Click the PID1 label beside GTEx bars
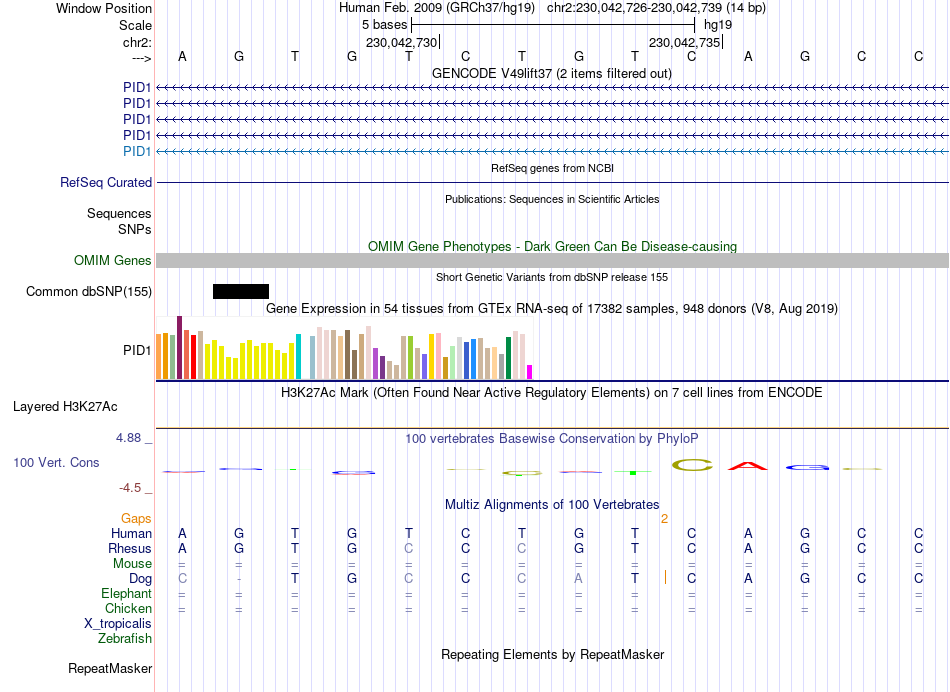This screenshot has width=950, height=692. point(137,350)
